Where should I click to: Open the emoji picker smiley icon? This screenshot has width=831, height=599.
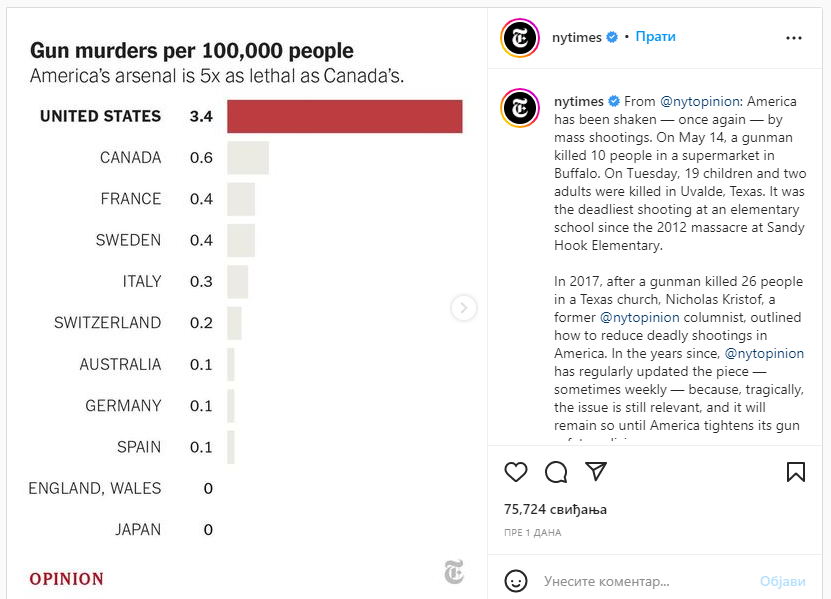click(516, 581)
